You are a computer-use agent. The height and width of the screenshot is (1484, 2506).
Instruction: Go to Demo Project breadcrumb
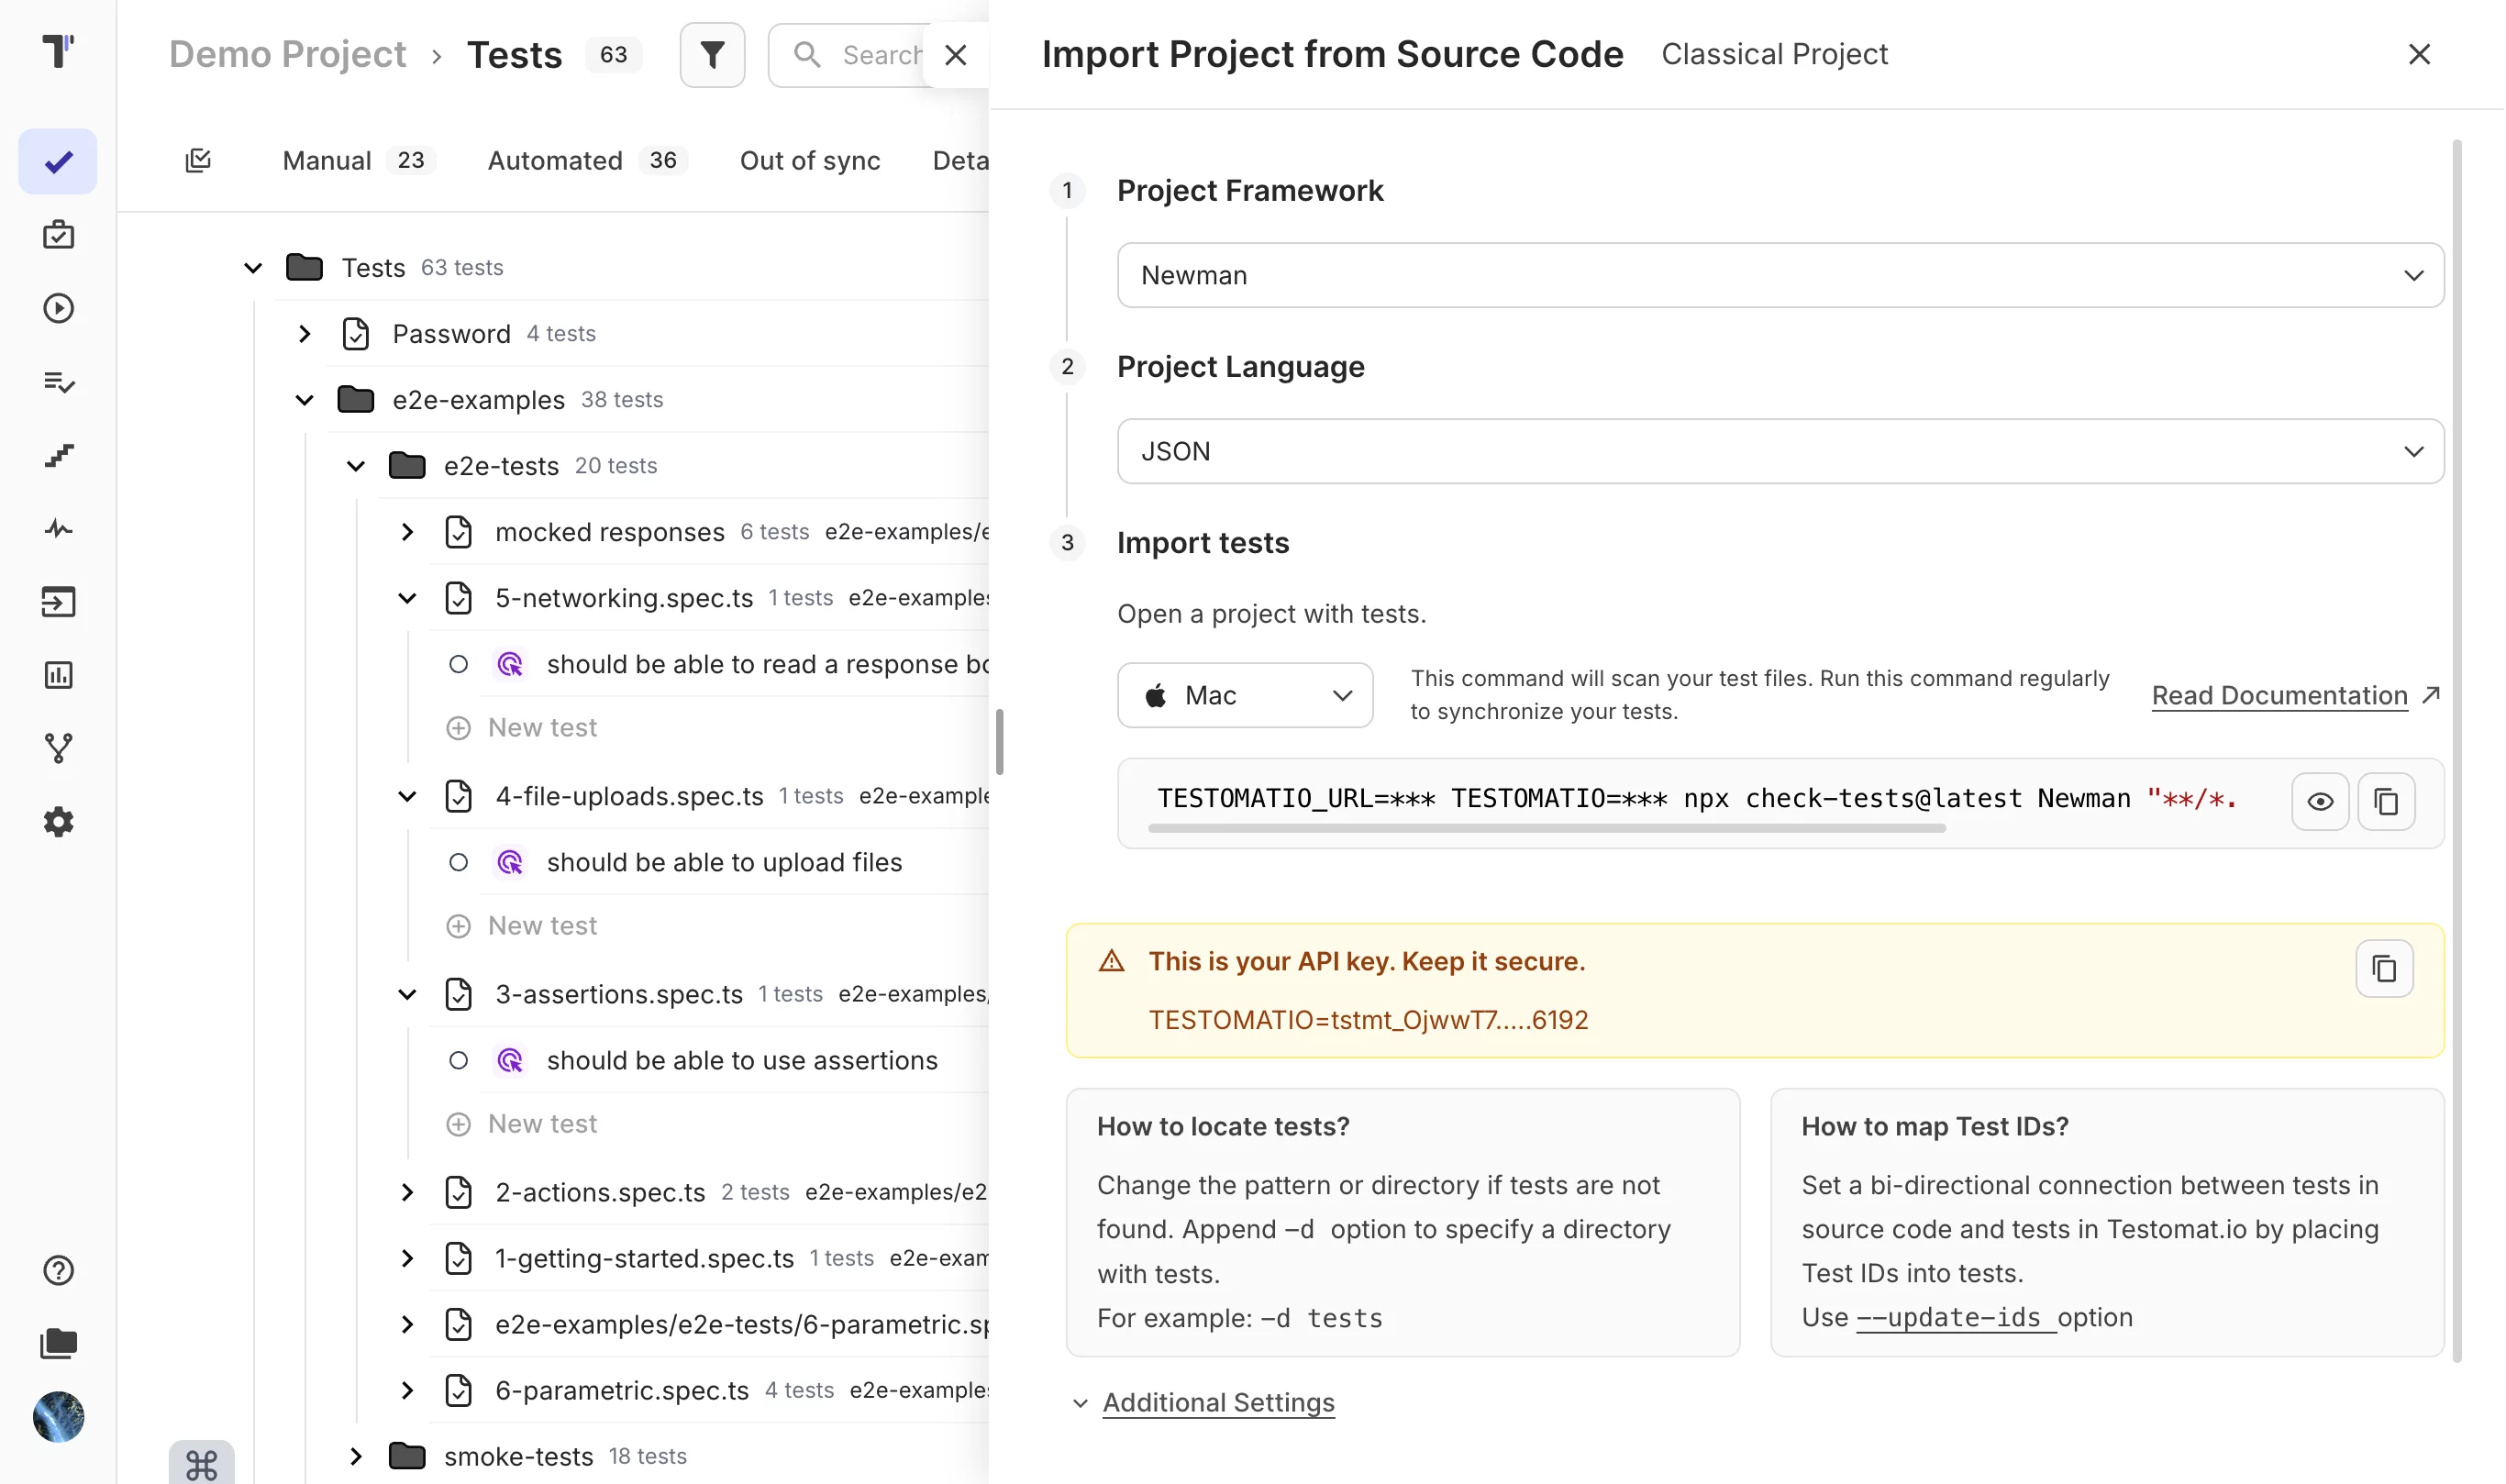287,54
